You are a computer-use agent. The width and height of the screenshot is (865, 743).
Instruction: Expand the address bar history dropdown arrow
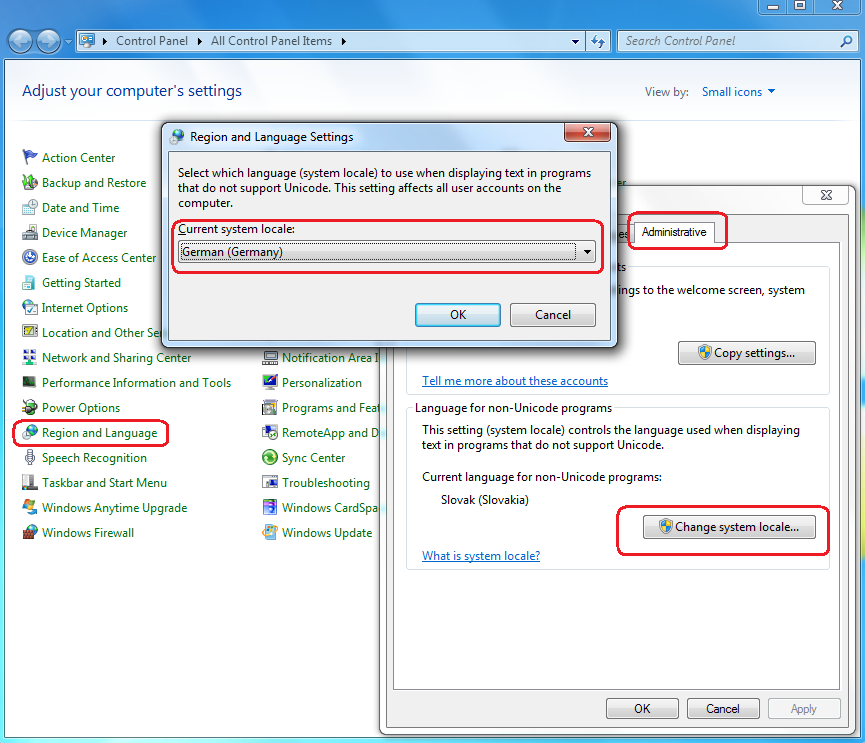575,42
